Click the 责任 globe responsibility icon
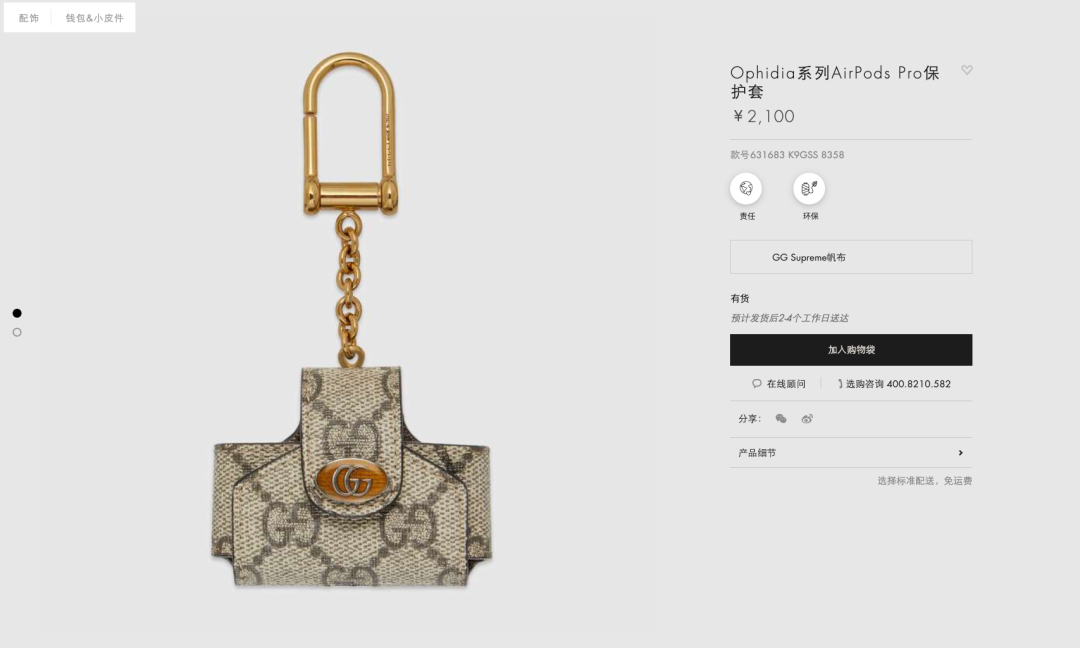 point(746,188)
